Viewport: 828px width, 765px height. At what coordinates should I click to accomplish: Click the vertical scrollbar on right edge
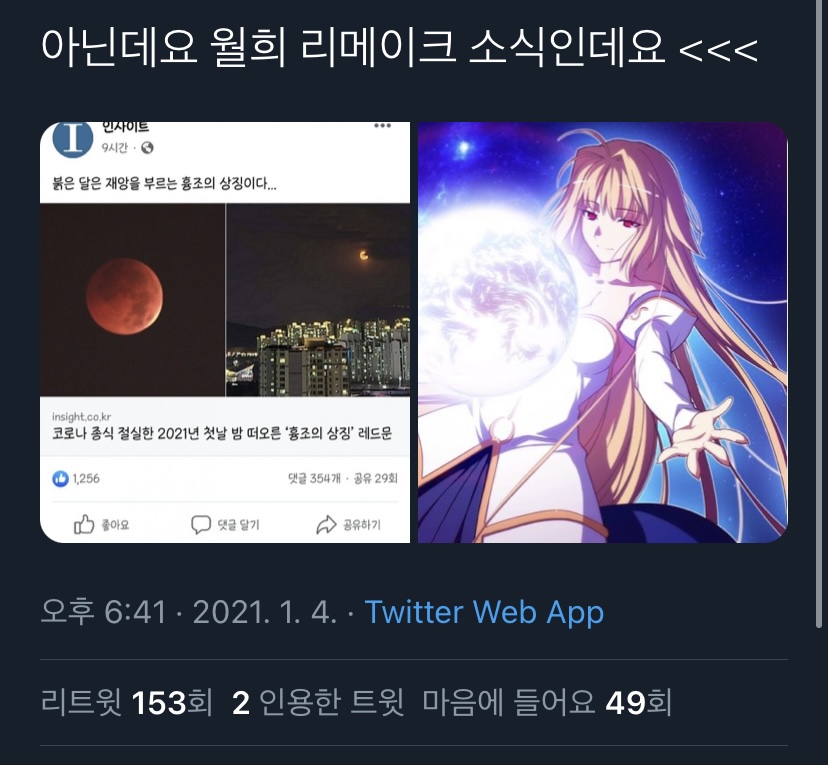pos(819,317)
